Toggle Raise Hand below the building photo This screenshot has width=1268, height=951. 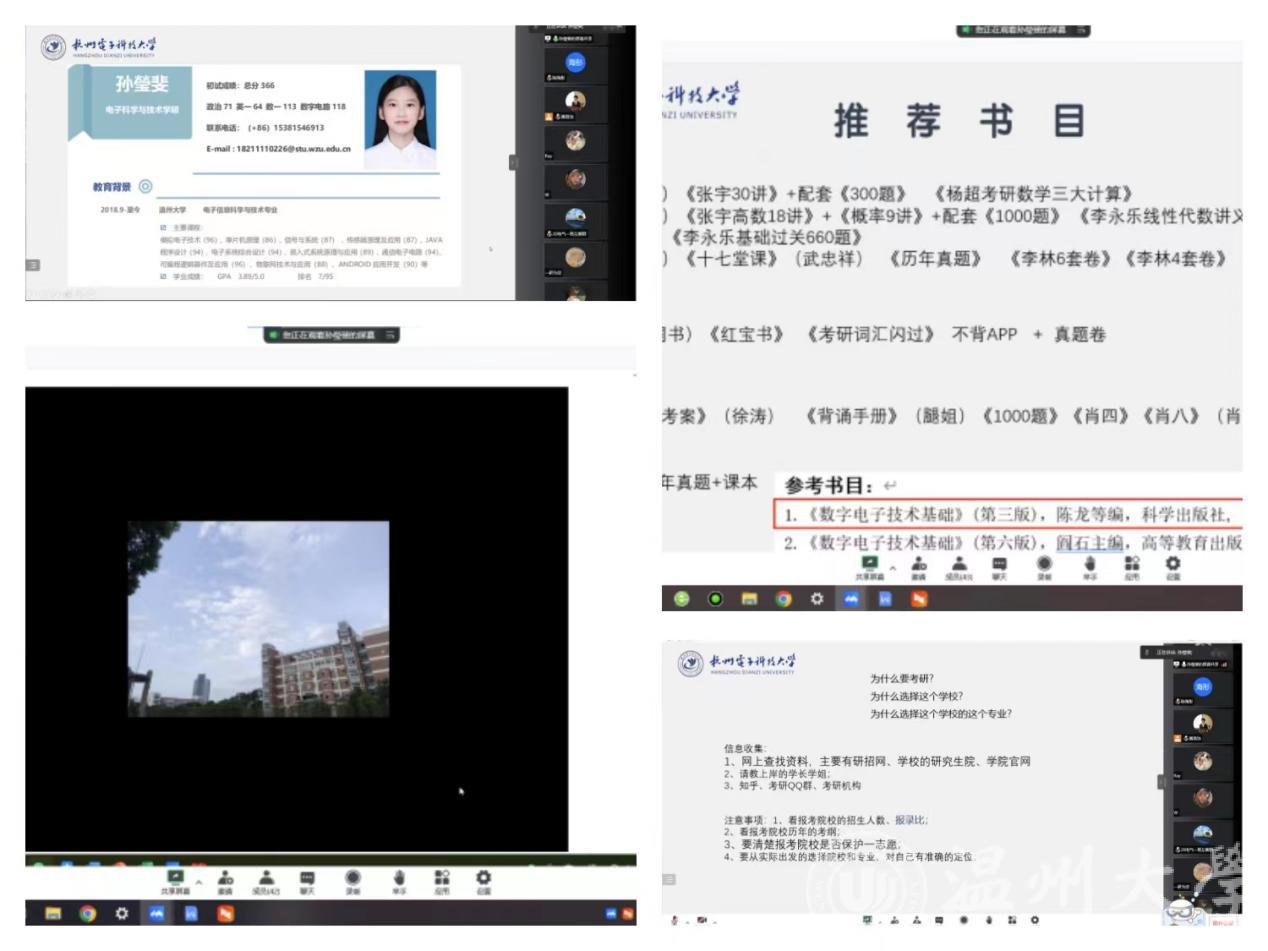(x=399, y=881)
